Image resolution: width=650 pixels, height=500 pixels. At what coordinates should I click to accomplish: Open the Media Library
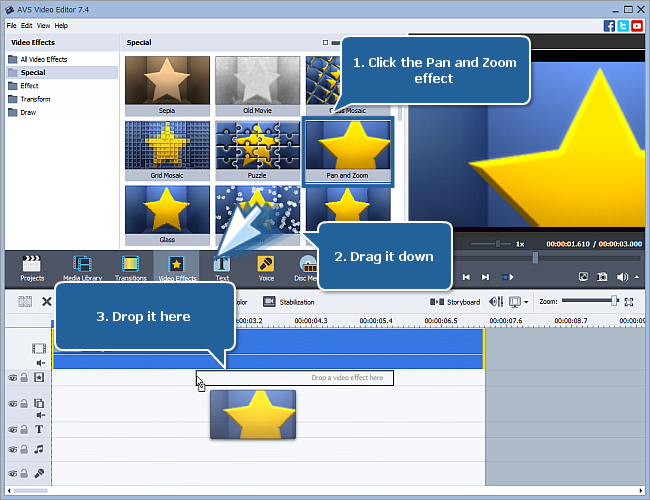click(82, 268)
